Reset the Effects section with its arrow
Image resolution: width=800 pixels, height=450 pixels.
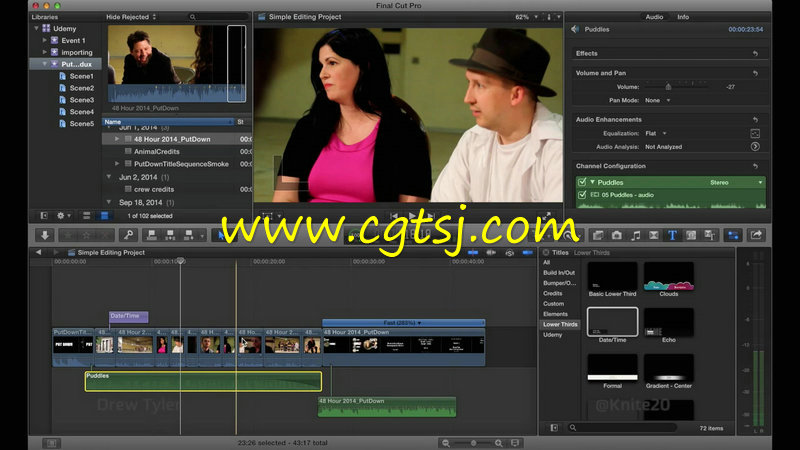point(755,54)
